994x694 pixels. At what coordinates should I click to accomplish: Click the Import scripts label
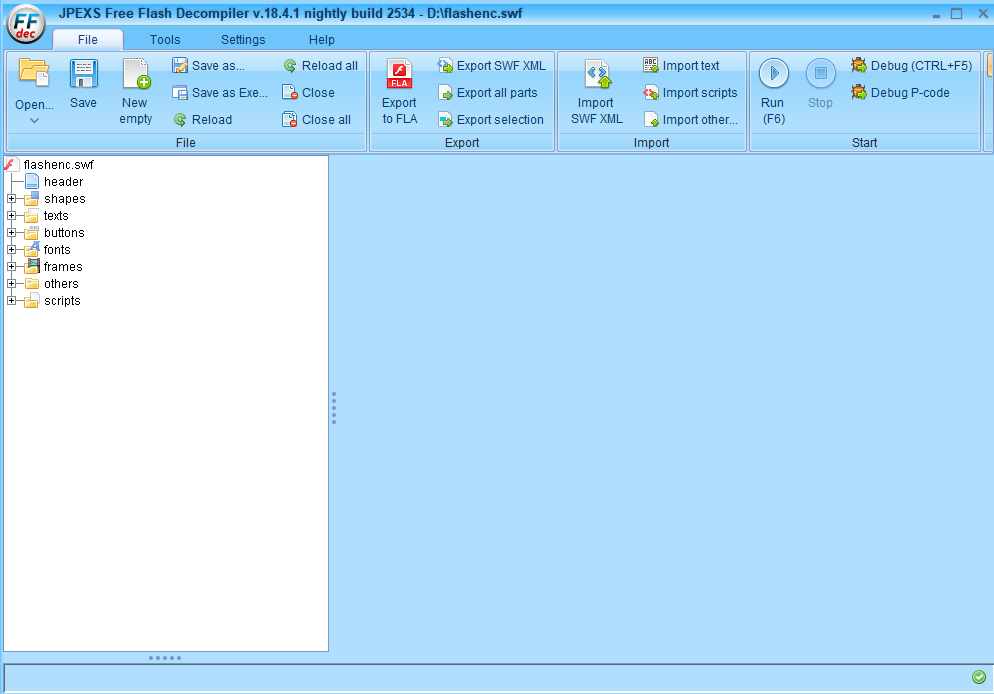(x=700, y=93)
